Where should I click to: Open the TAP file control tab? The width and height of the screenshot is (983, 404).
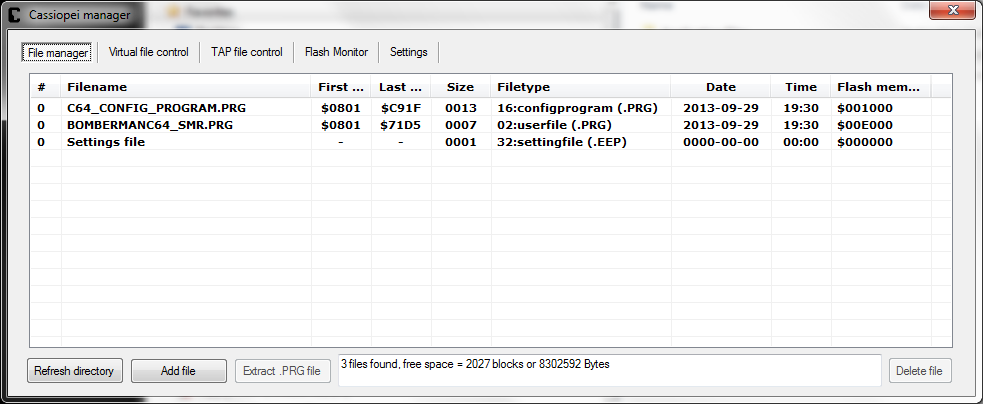pyautogui.click(x=246, y=52)
